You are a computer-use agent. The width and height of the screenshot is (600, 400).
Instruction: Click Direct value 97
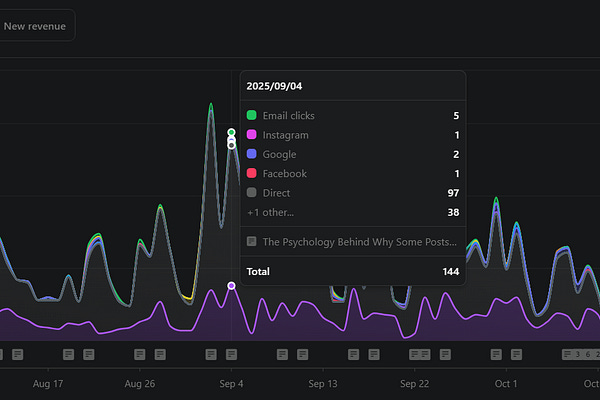point(453,193)
